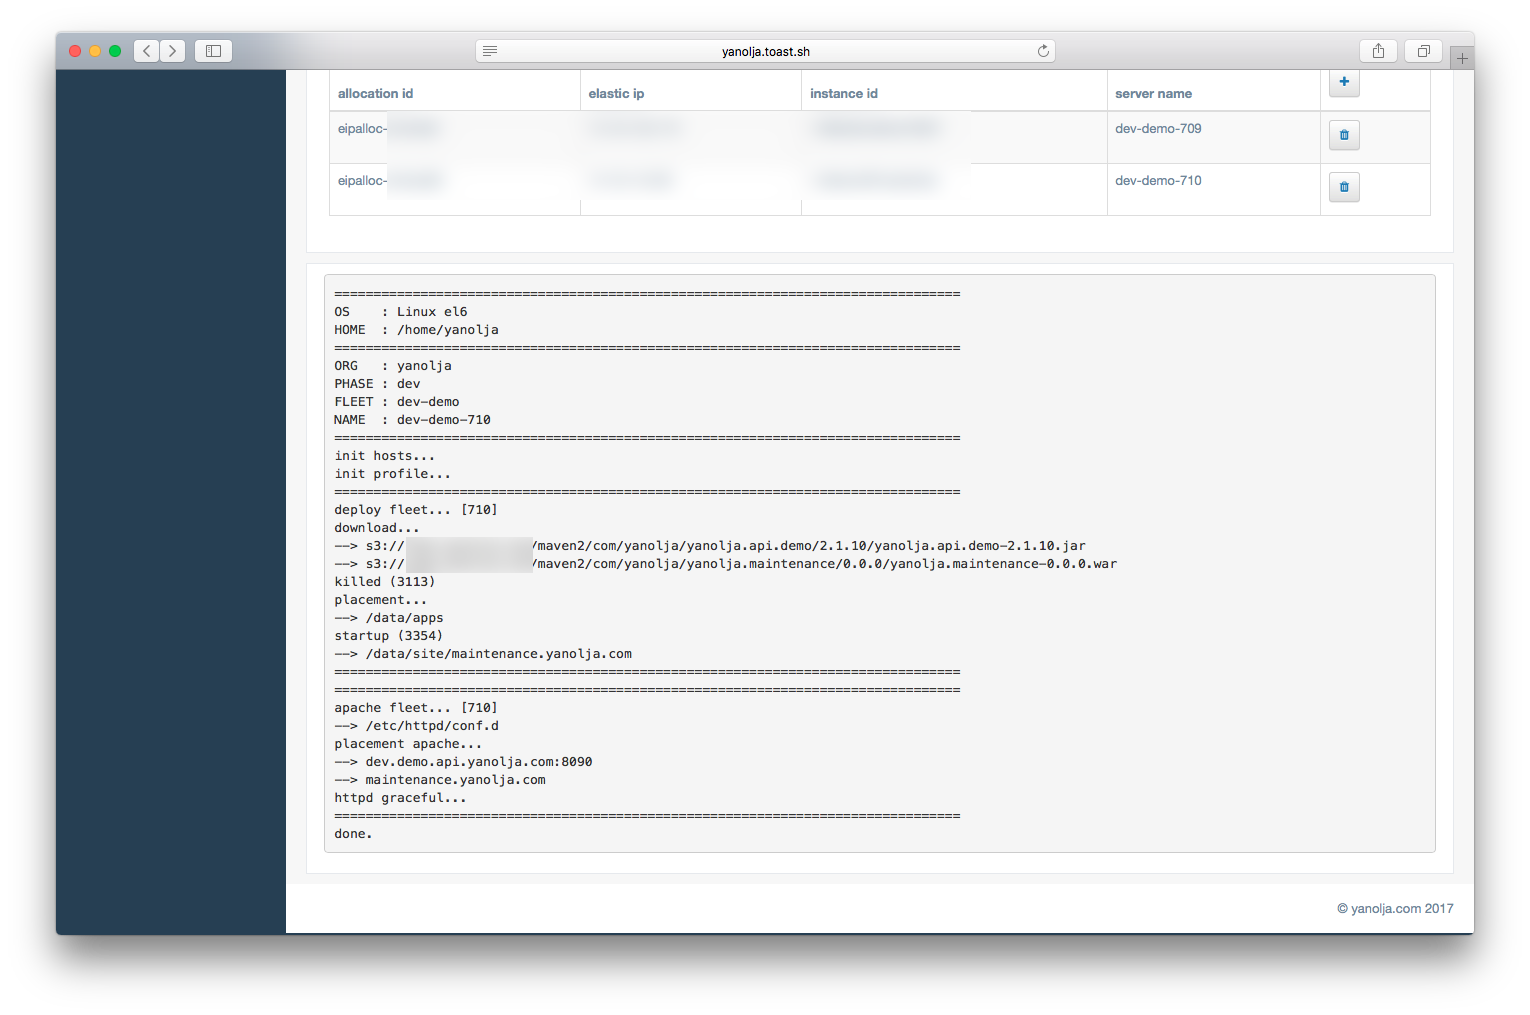Delete the dev-demo-709 row with trash icon
This screenshot has height=1015, width=1530.
click(1344, 135)
